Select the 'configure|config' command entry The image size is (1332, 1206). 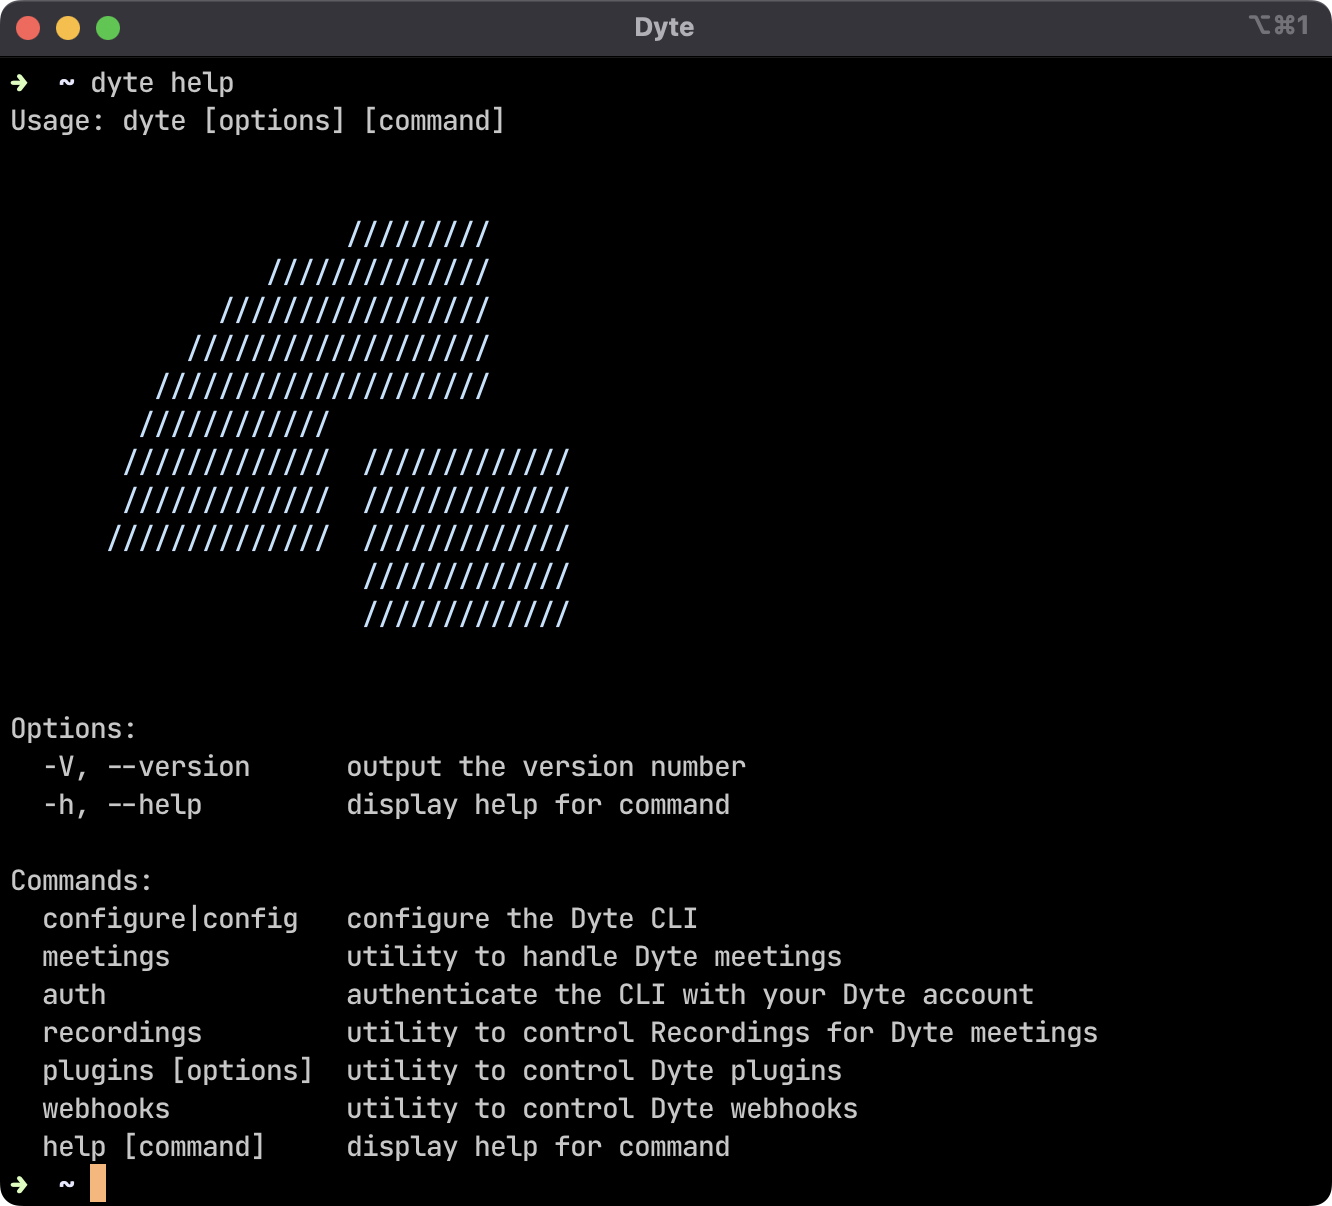(170, 918)
